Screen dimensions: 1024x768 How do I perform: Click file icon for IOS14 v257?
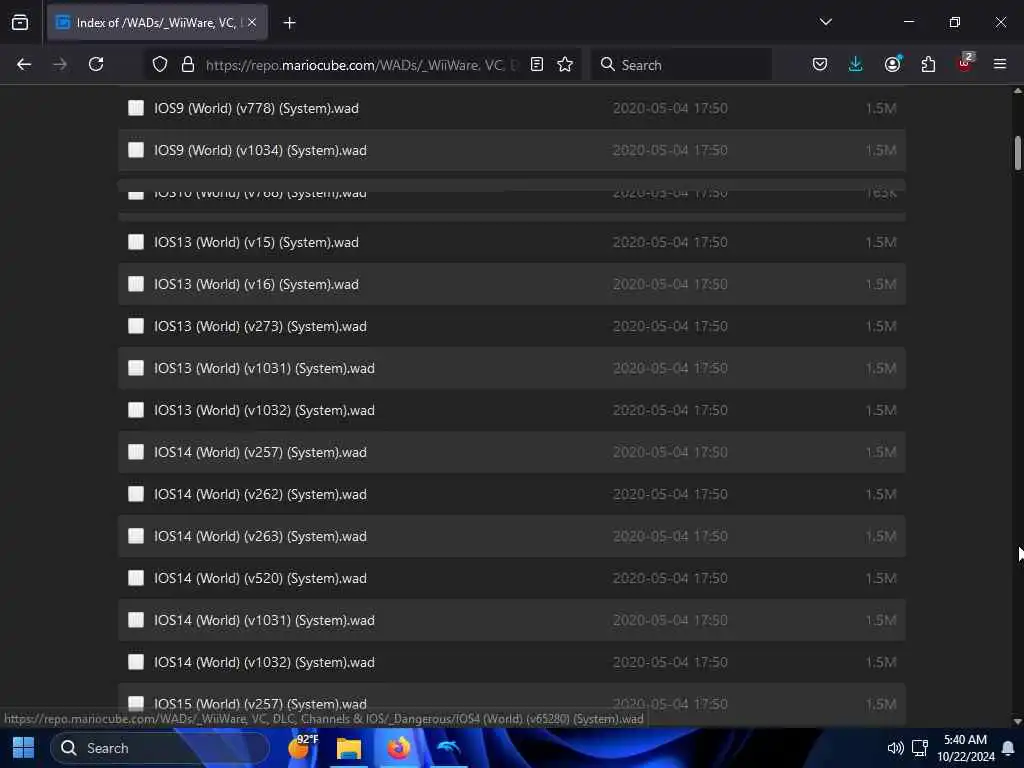click(136, 451)
